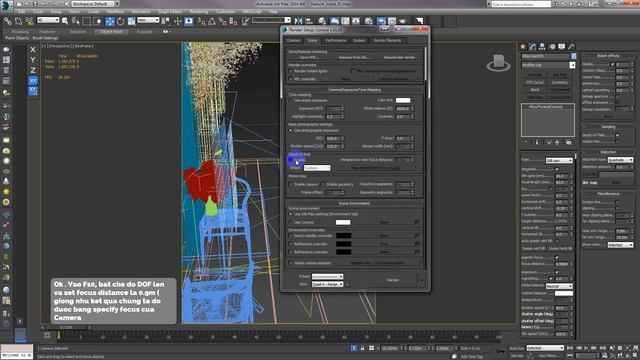
Task: Click the Configure Modifier Sets icon
Action: 569,142
